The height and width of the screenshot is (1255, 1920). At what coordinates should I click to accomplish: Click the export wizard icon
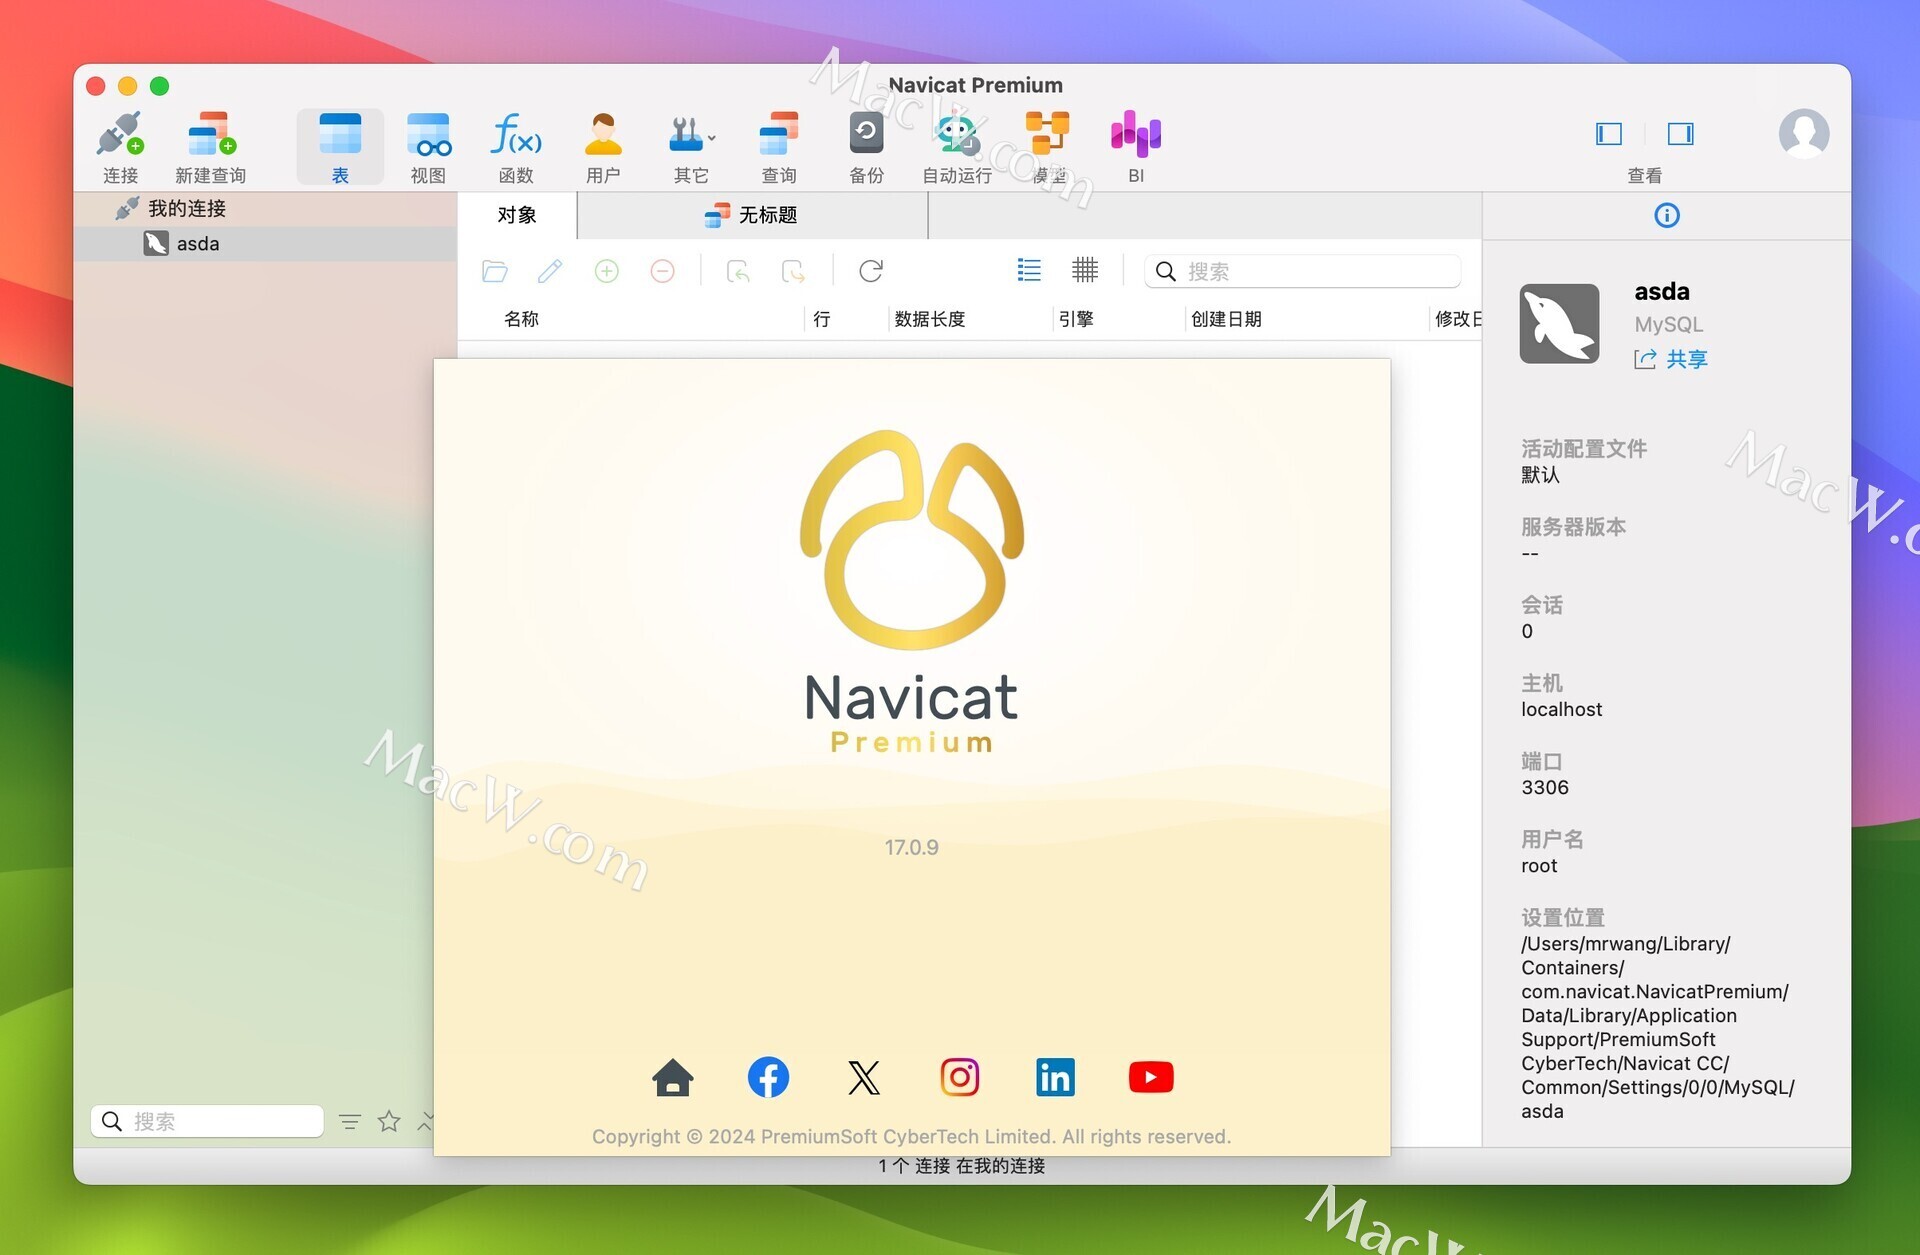794,271
